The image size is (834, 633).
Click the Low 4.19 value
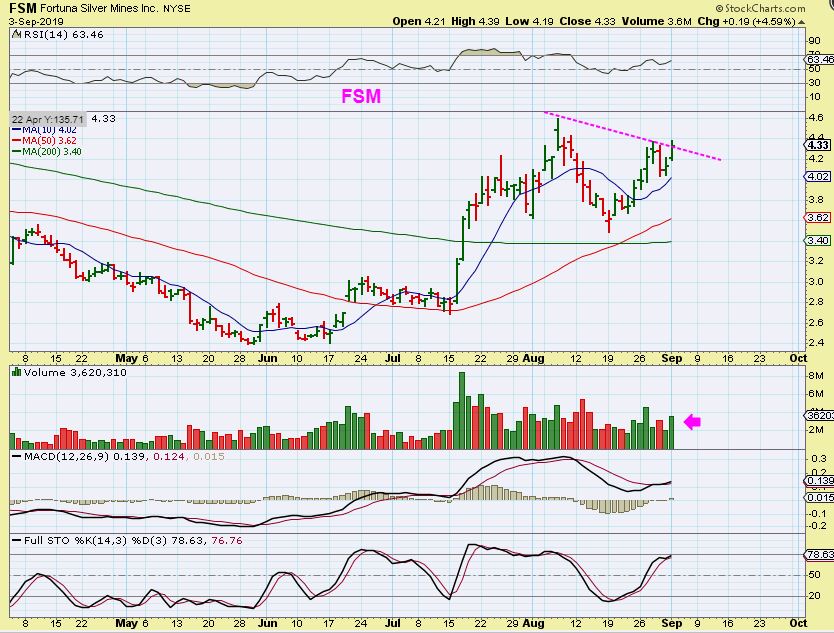click(529, 22)
